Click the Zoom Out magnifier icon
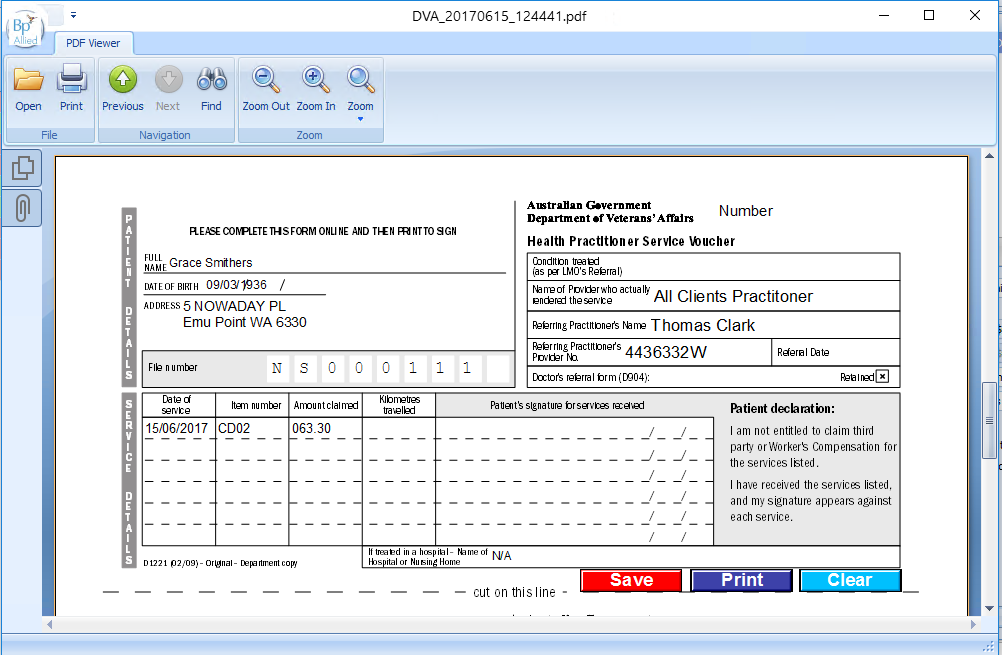 tap(265, 79)
